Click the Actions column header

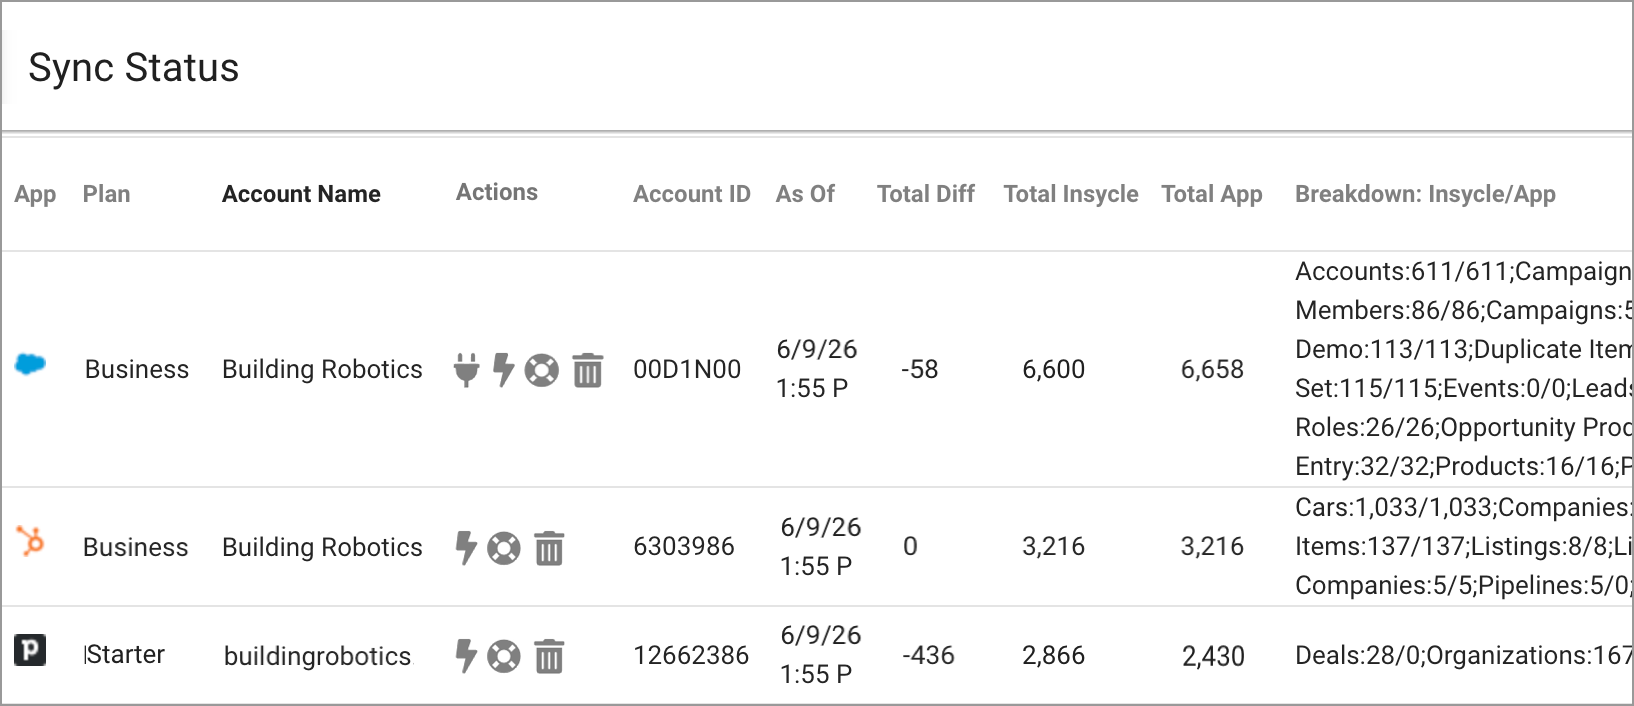coord(497,192)
